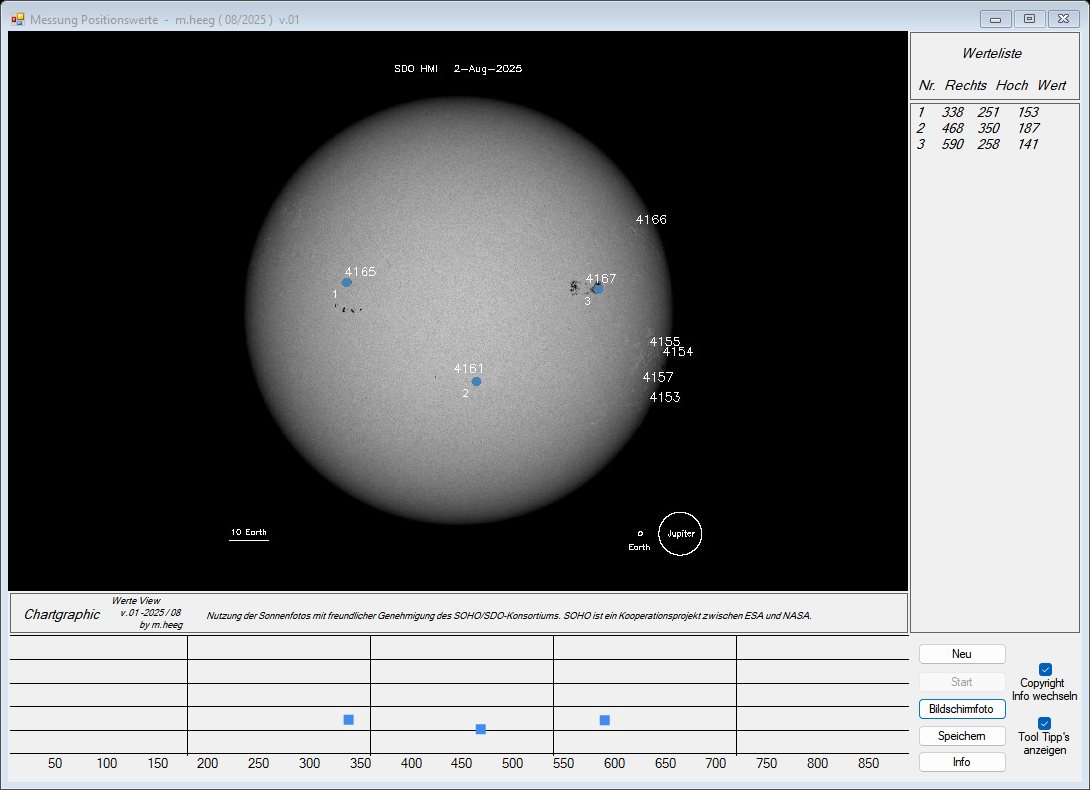Click the chart data point near 468

click(x=481, y=729)
